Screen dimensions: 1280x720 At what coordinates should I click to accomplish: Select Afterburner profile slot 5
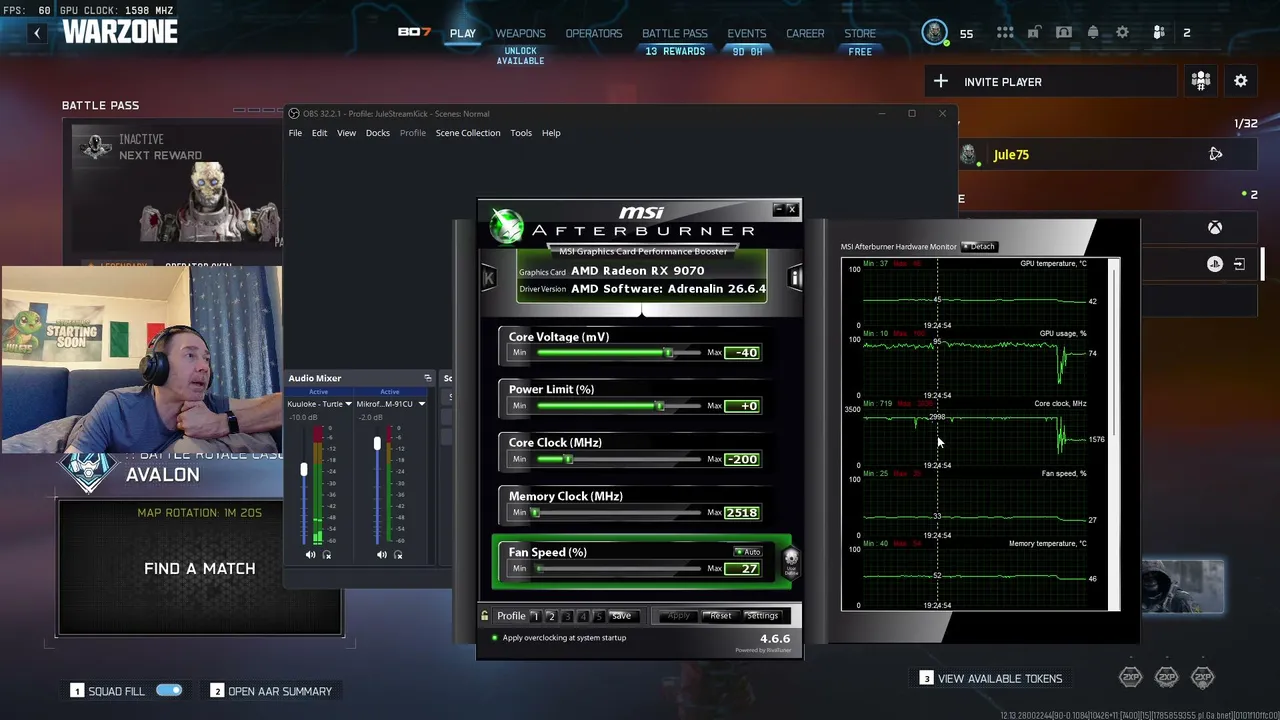click(x=599, y=616)
